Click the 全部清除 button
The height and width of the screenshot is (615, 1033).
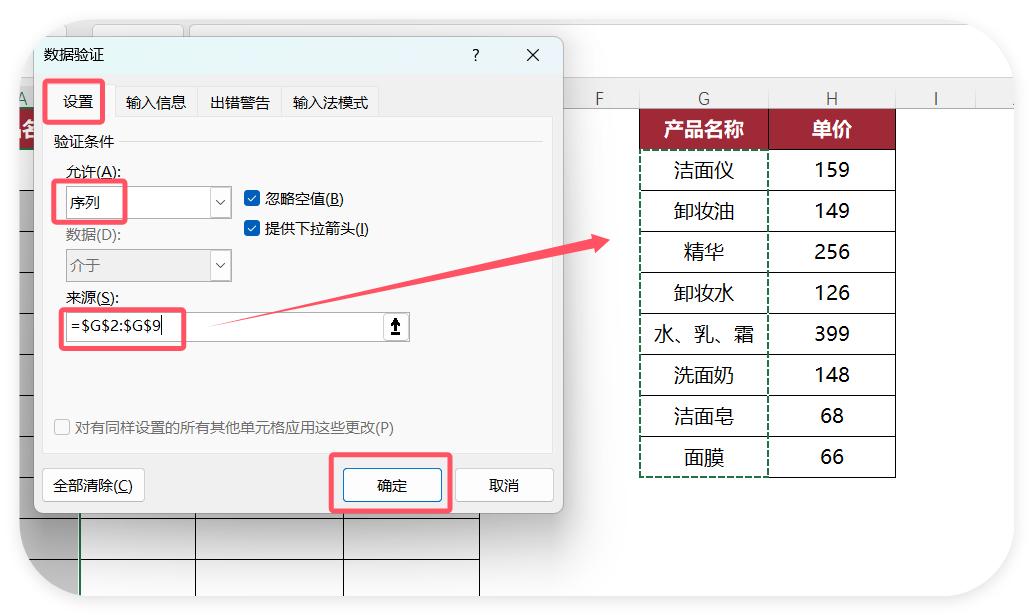tap(93, 485)
